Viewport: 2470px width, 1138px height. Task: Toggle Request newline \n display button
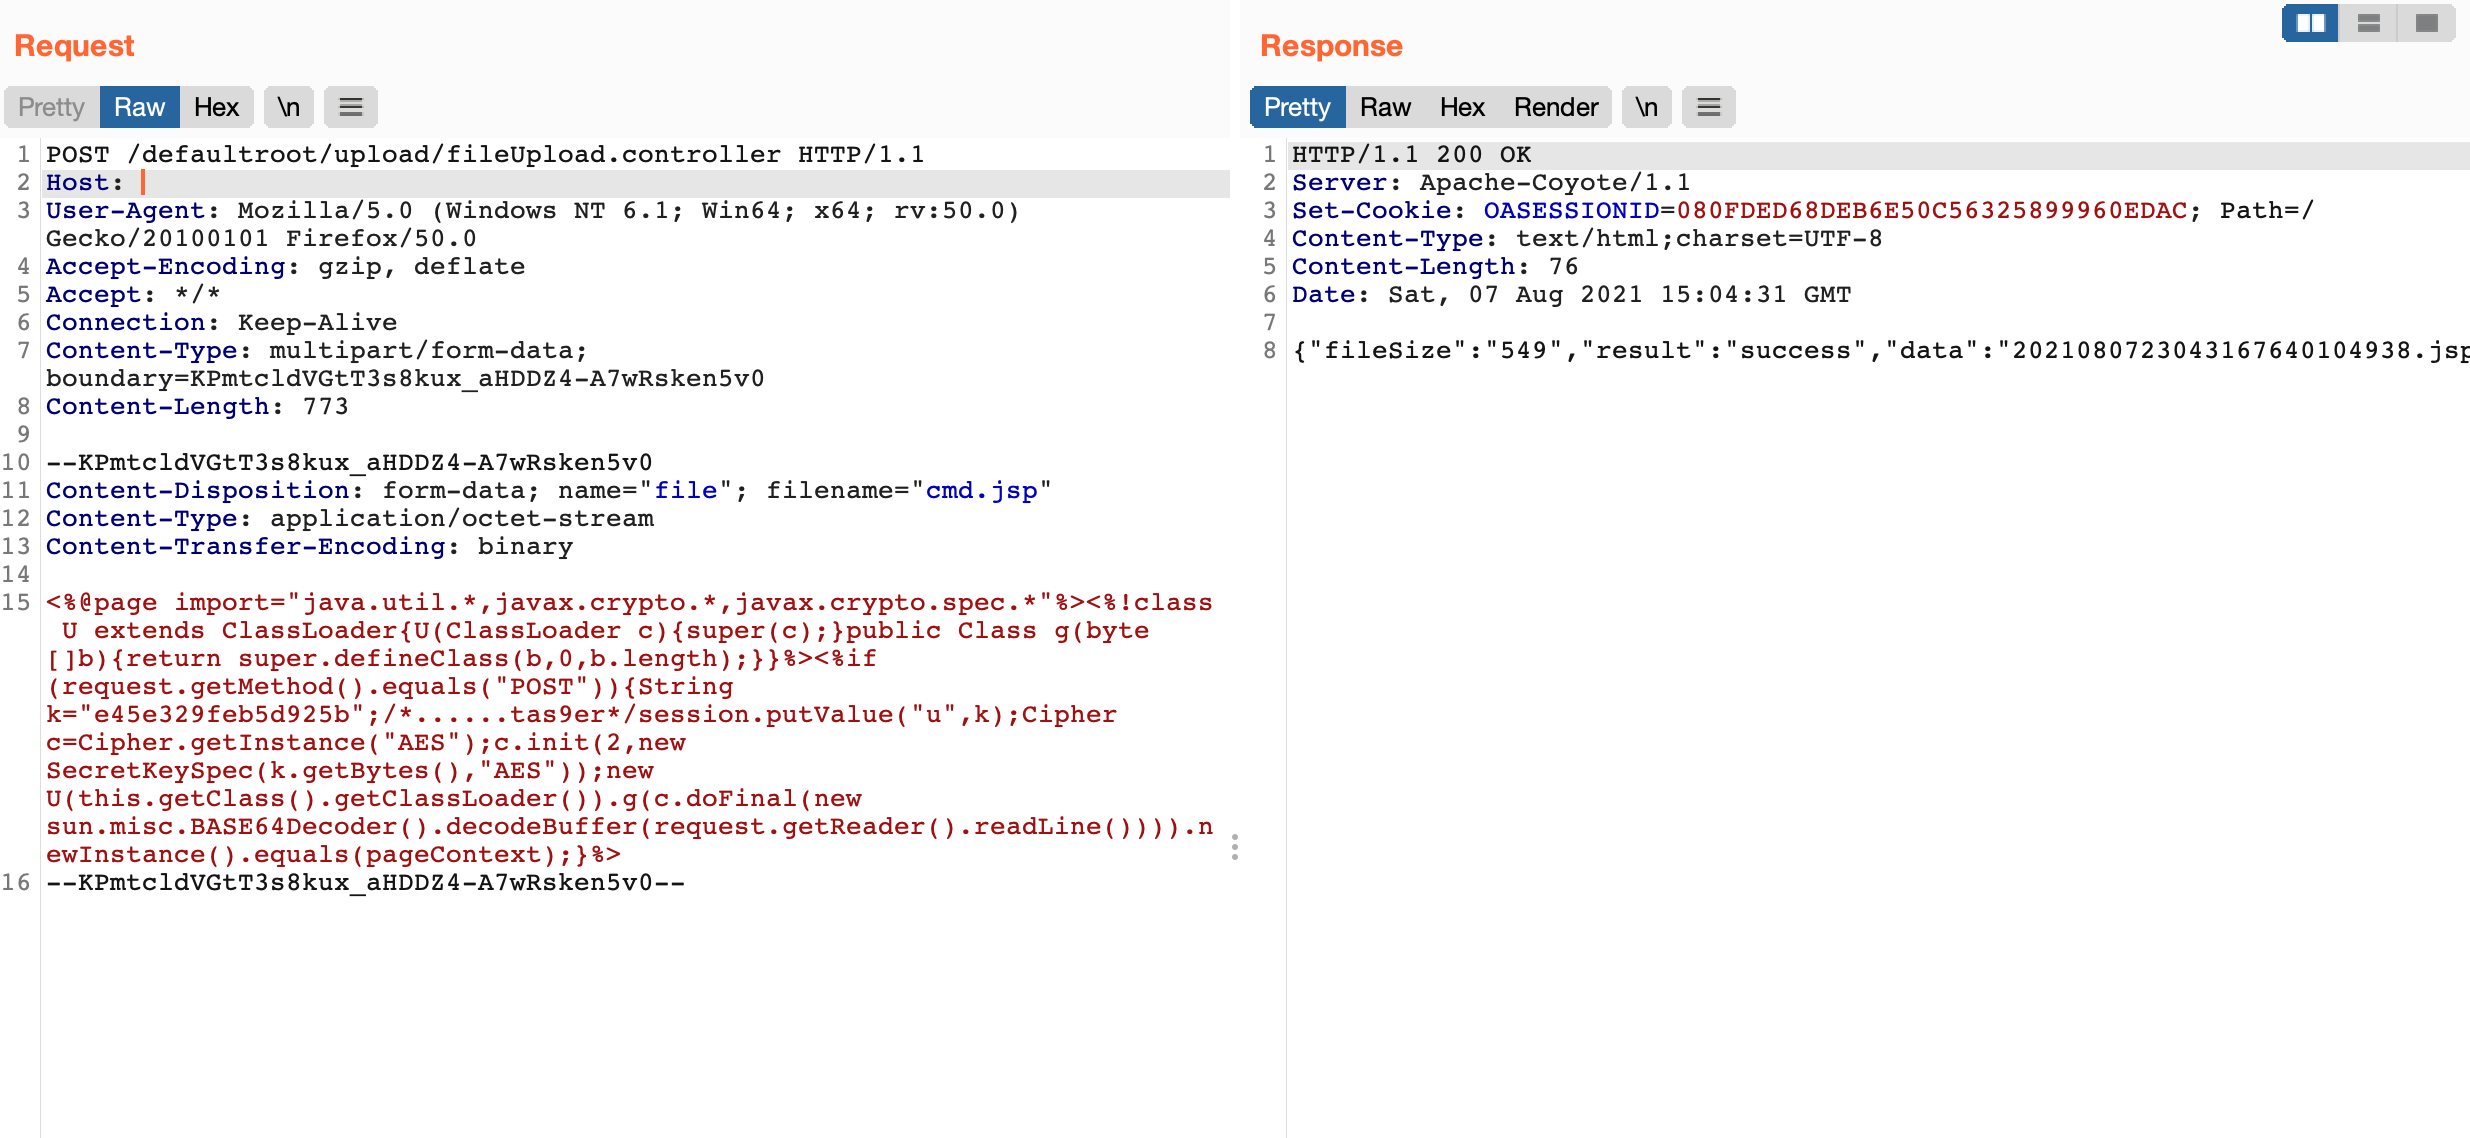[x=289, y=107]
